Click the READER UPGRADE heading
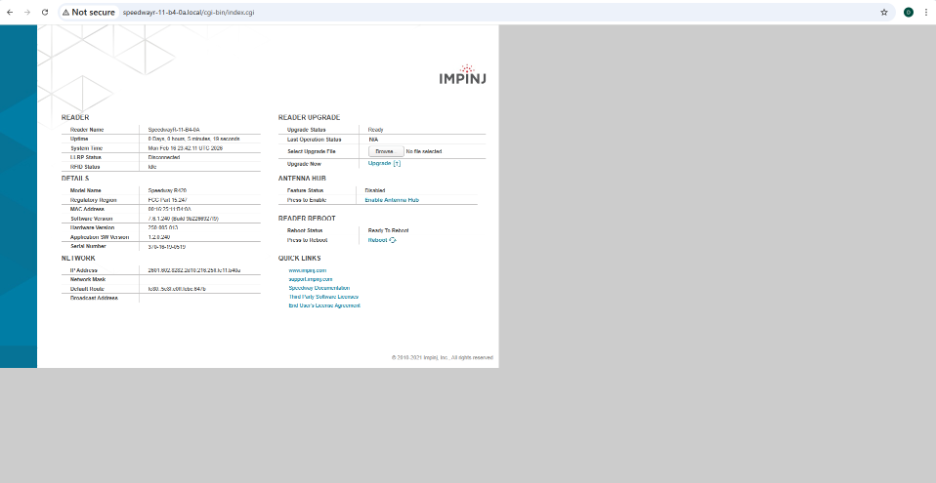The image size is (936, 483). (x=309, y=118)
